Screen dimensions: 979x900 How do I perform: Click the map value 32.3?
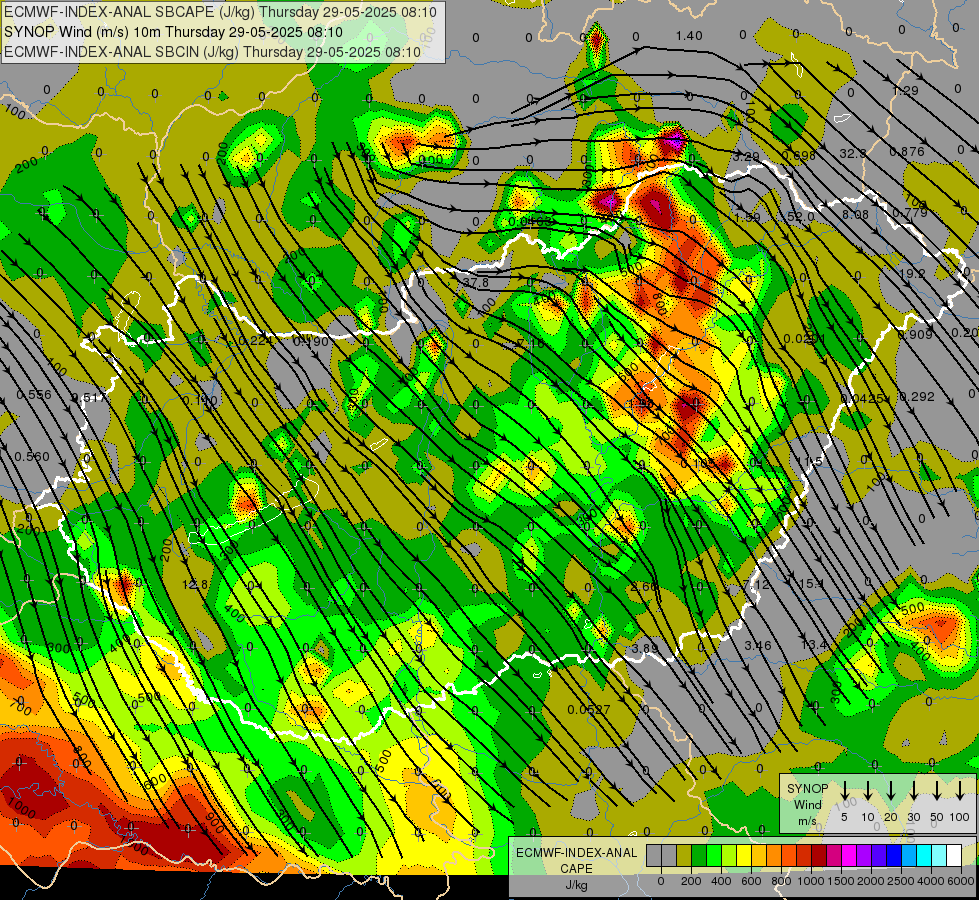tap(853, 153)
